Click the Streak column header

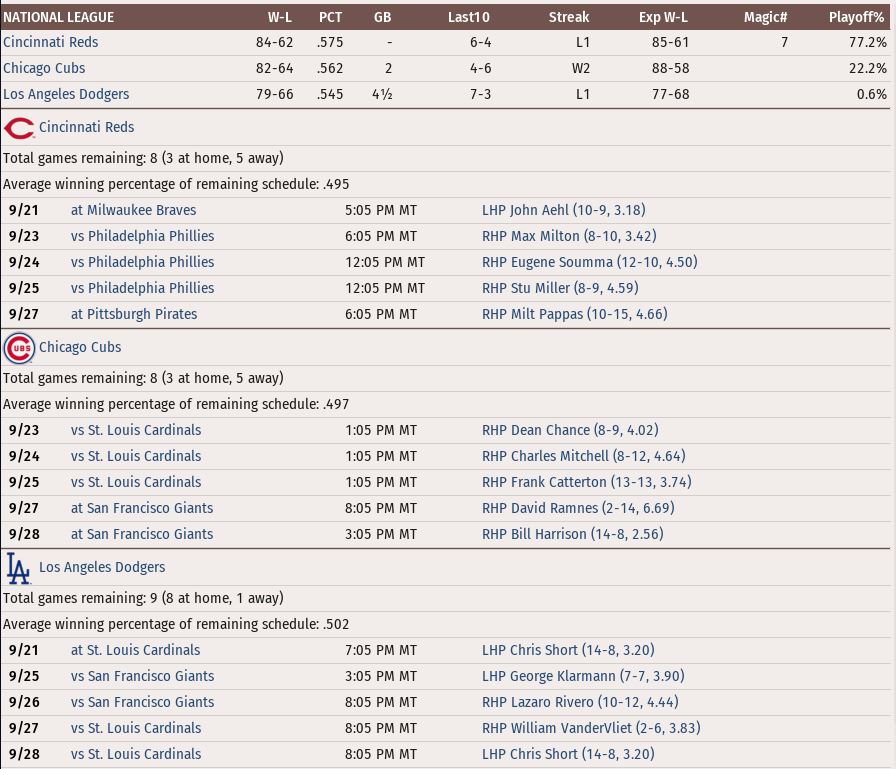(569, 17)
